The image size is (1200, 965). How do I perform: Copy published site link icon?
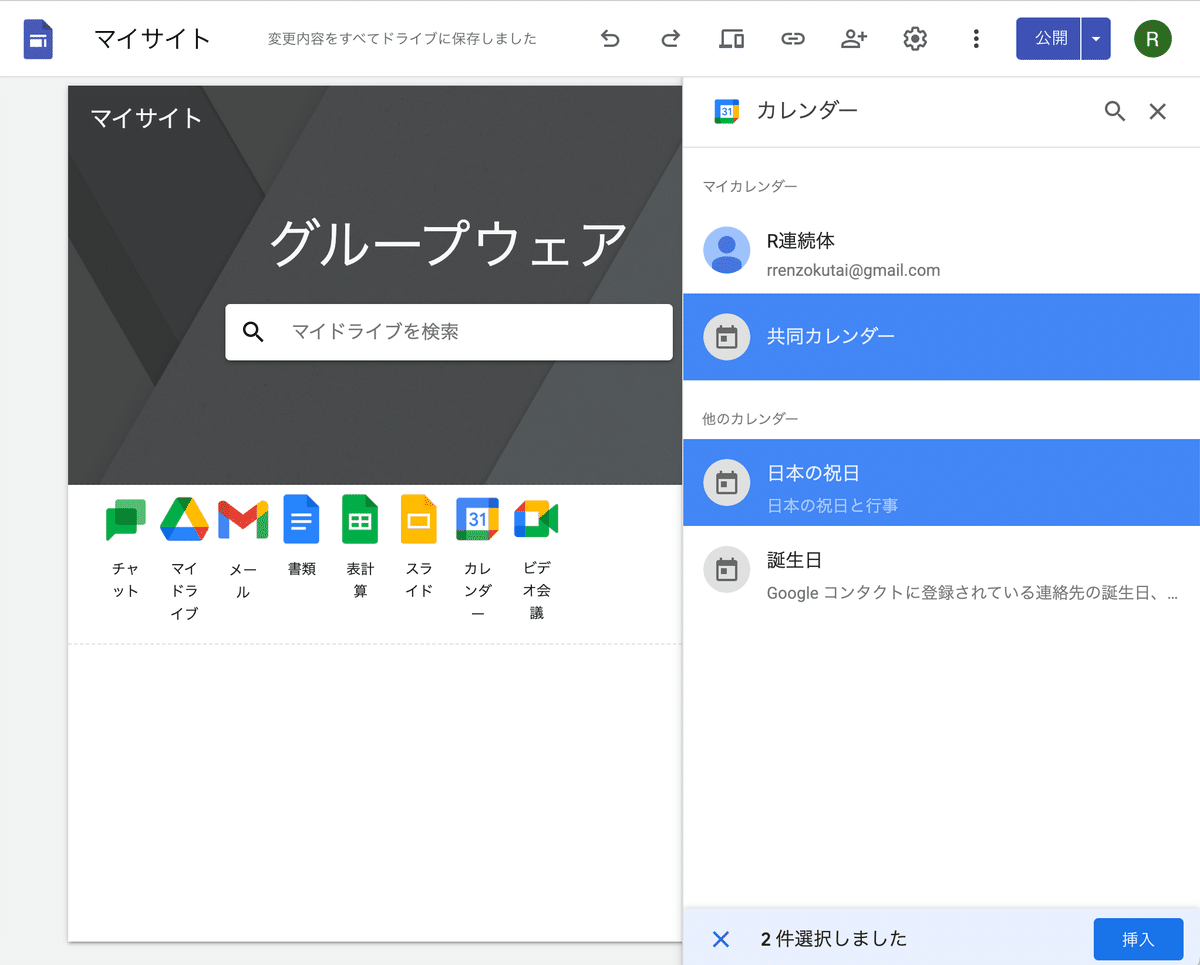[x=793, y=39]
